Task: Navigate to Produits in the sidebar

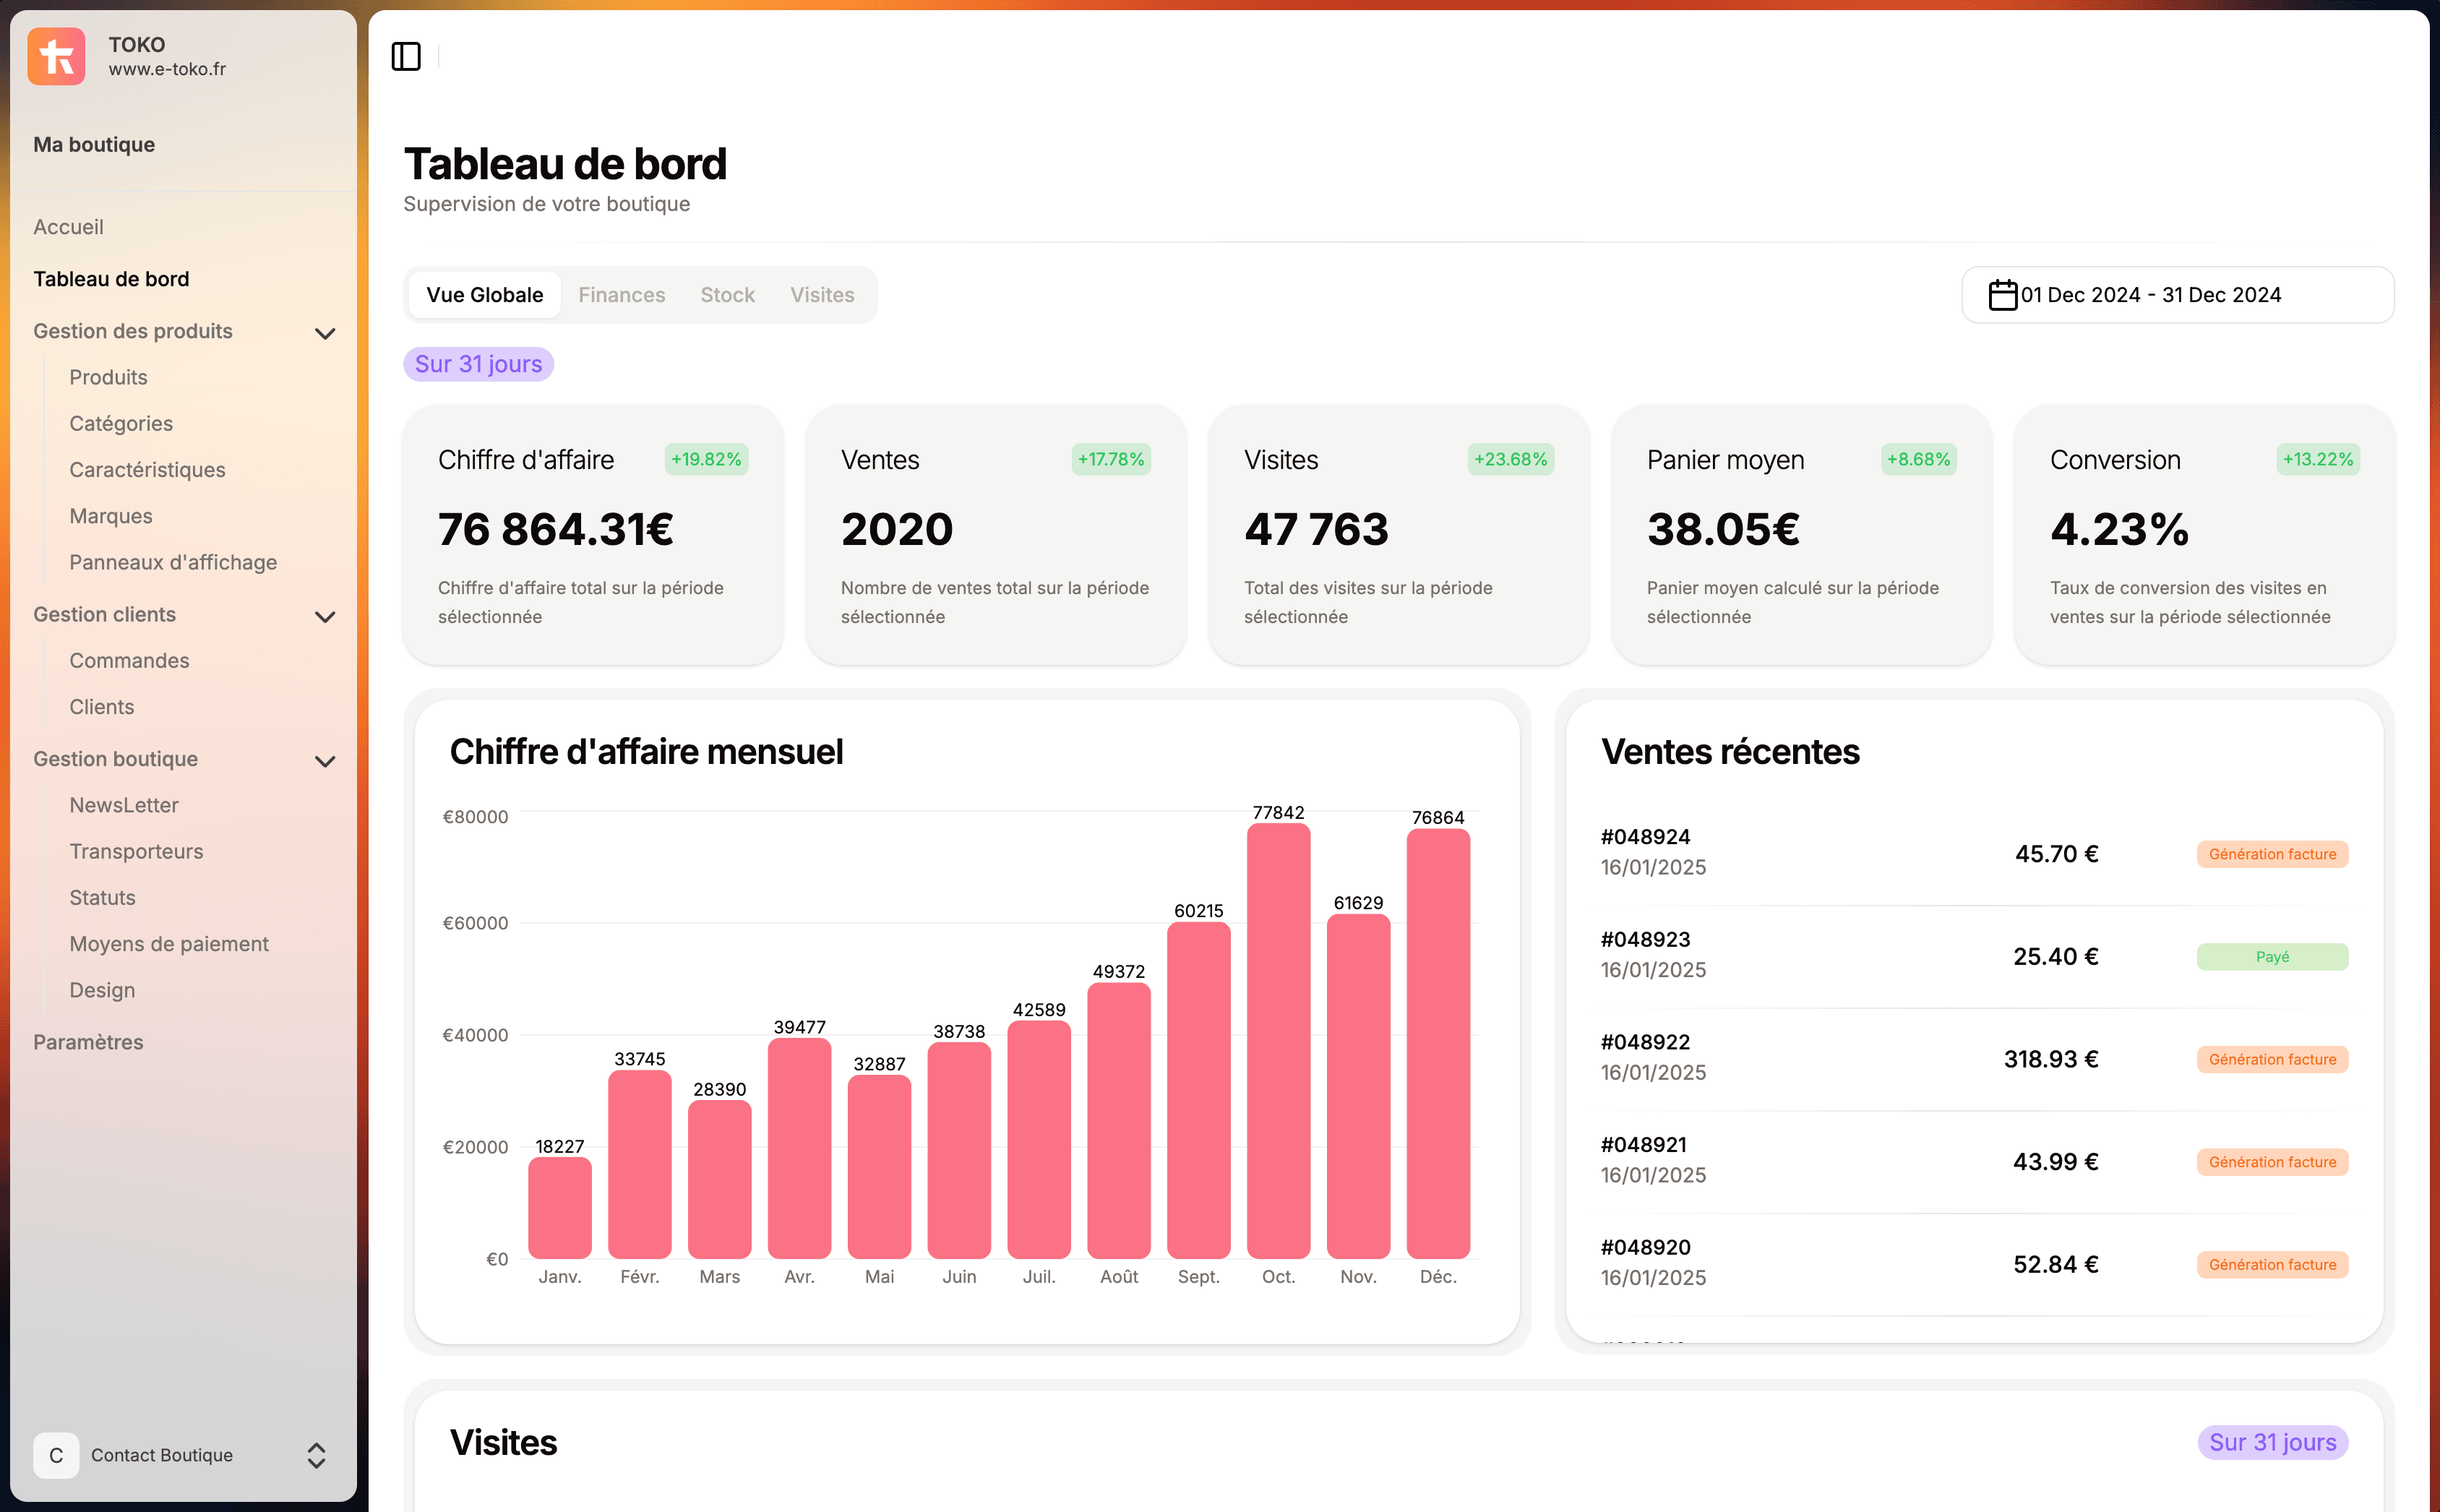Action: tap(108, 377)
